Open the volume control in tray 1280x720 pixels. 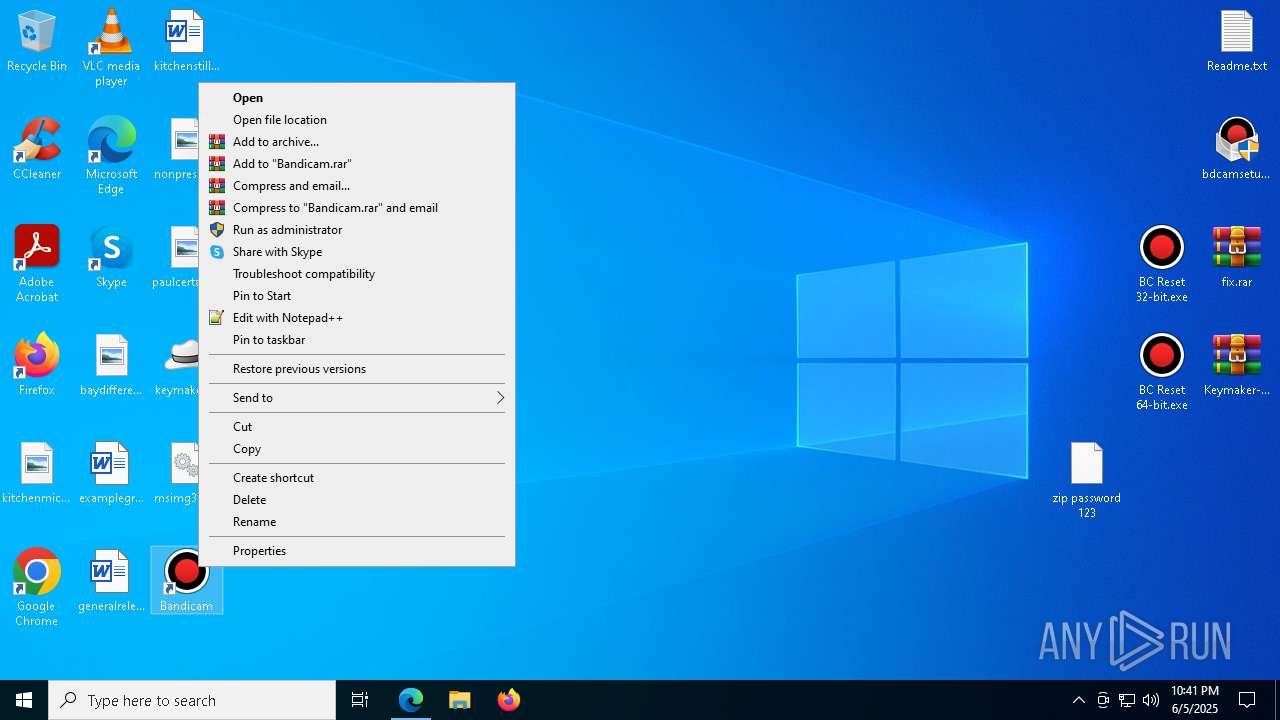pos(1151,700)
